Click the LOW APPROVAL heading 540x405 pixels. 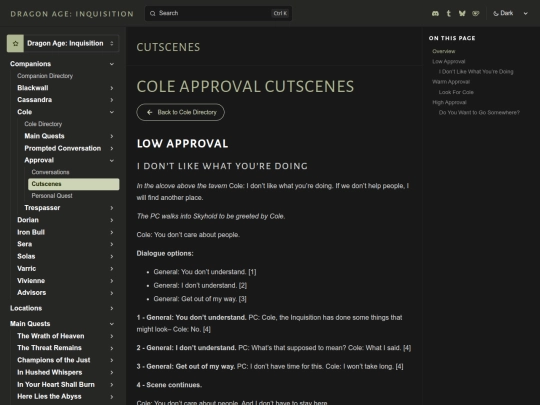coord(183,144)
